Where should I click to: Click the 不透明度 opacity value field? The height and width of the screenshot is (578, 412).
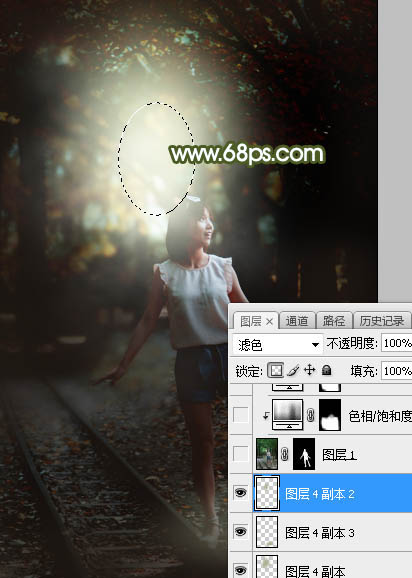(x=397, y=343)
